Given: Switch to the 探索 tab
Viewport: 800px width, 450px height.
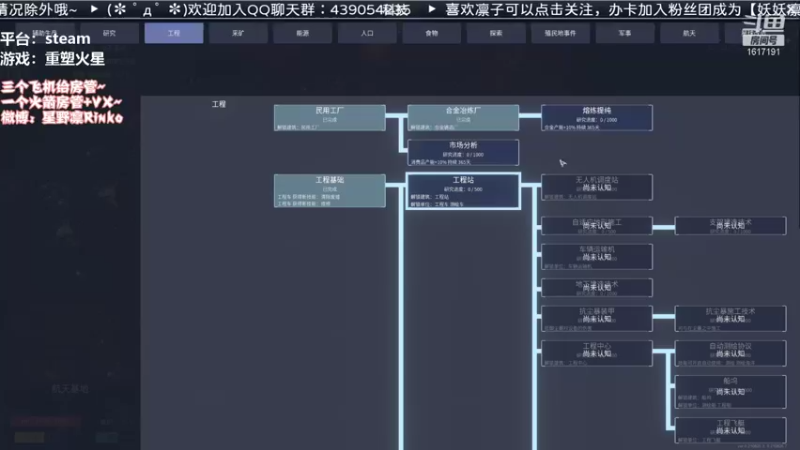Looking at the screenshot, I should point(496,33).
